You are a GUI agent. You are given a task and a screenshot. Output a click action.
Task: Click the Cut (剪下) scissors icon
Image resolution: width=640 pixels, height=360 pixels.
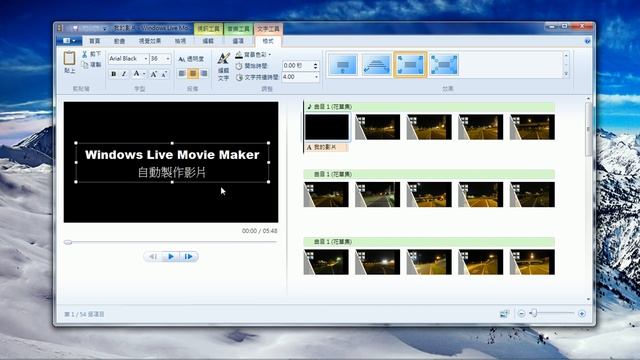pyautogui.click(x=84, y=54)
